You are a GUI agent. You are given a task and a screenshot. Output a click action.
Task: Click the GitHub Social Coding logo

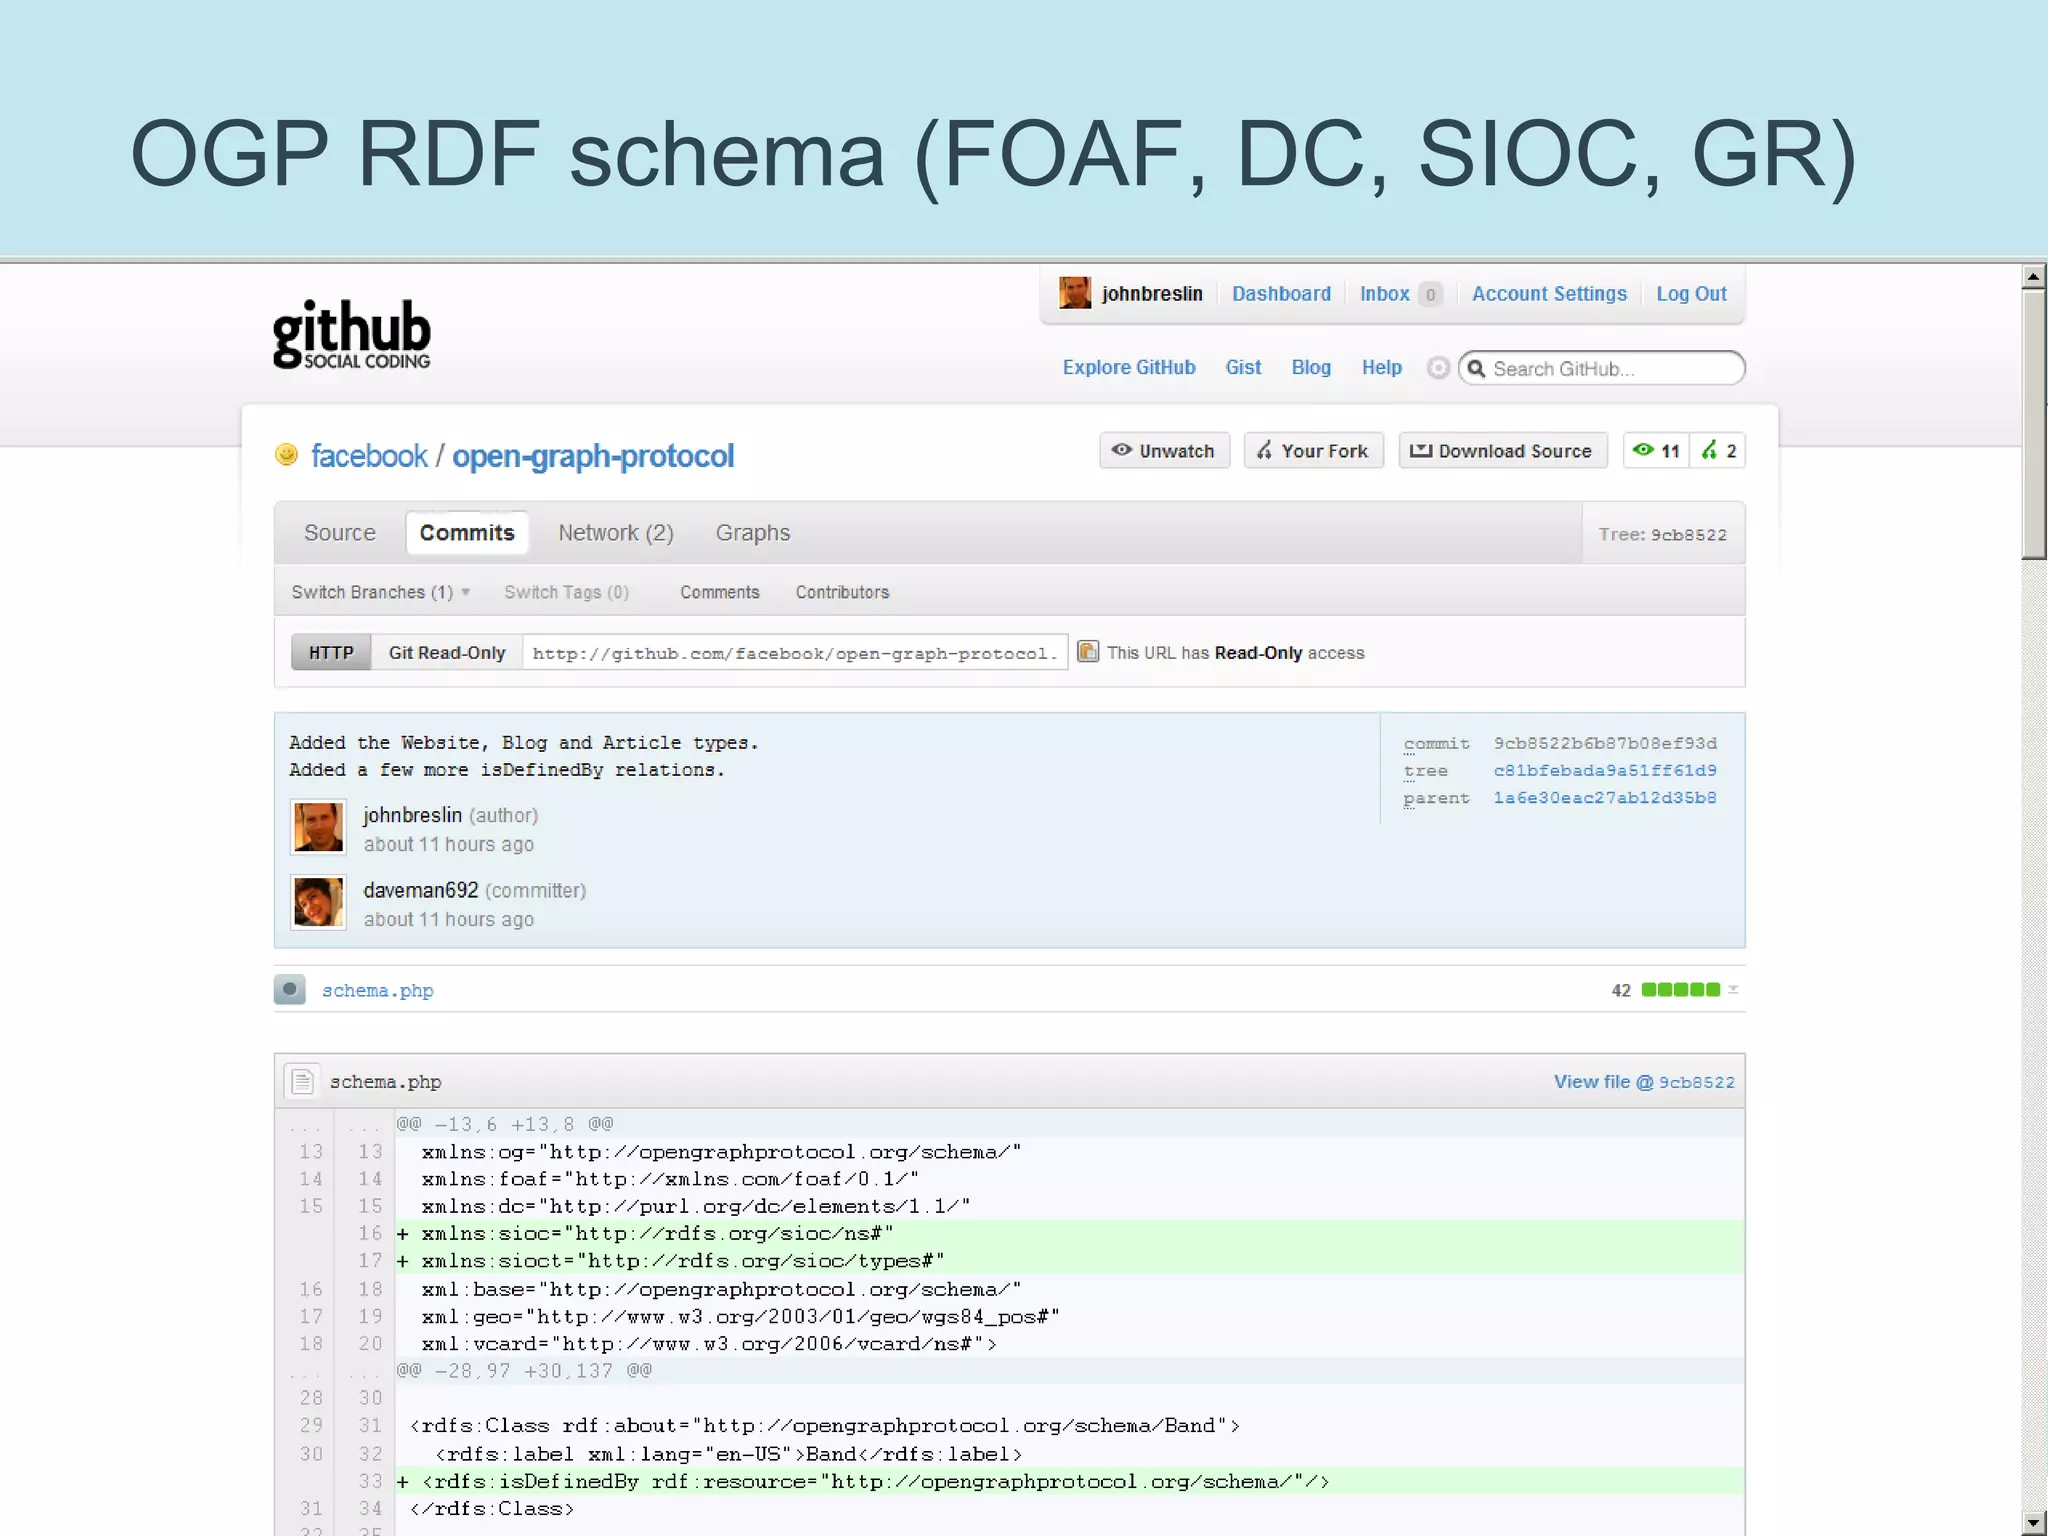(351, 334)
